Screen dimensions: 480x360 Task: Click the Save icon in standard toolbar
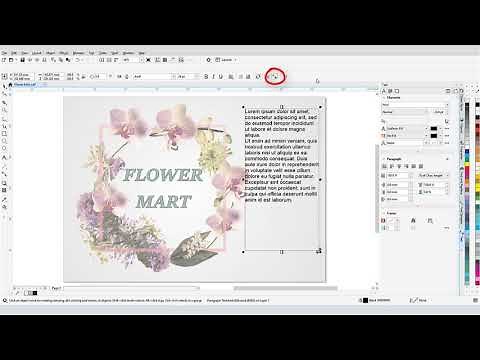(22, 60)
